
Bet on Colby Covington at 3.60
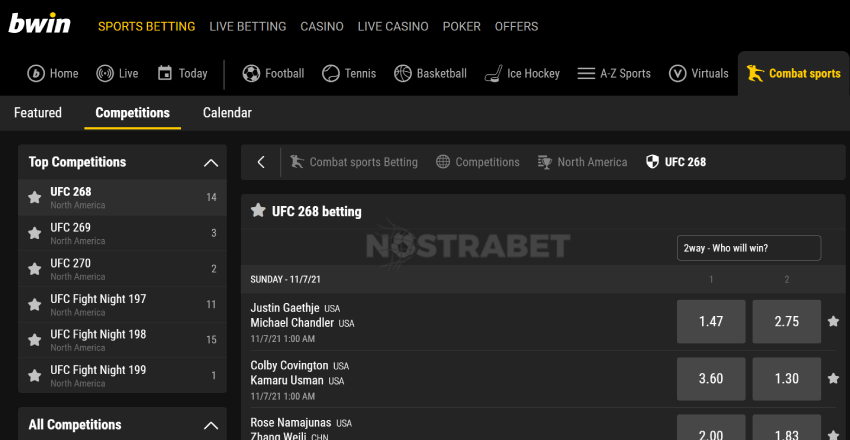pyautogui.click(x=711, y=378)
